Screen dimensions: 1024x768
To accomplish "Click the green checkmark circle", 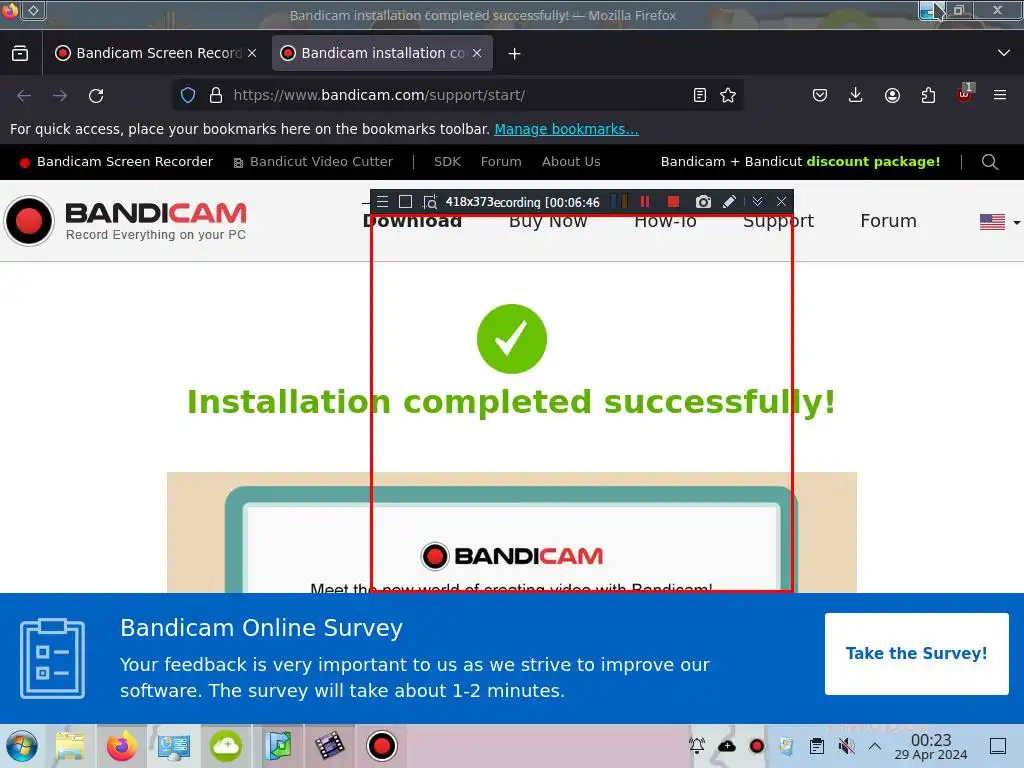I will click(x=511, y=339).
